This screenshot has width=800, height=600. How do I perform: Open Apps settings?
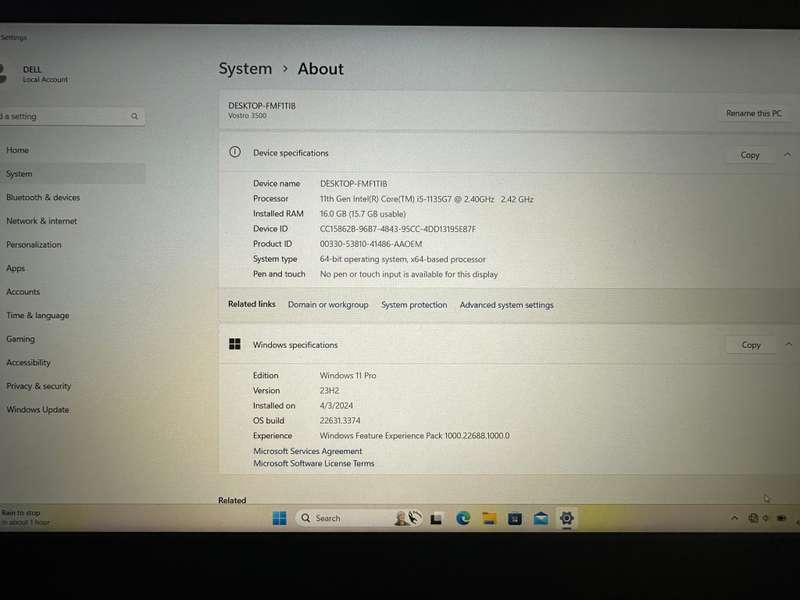15,268
